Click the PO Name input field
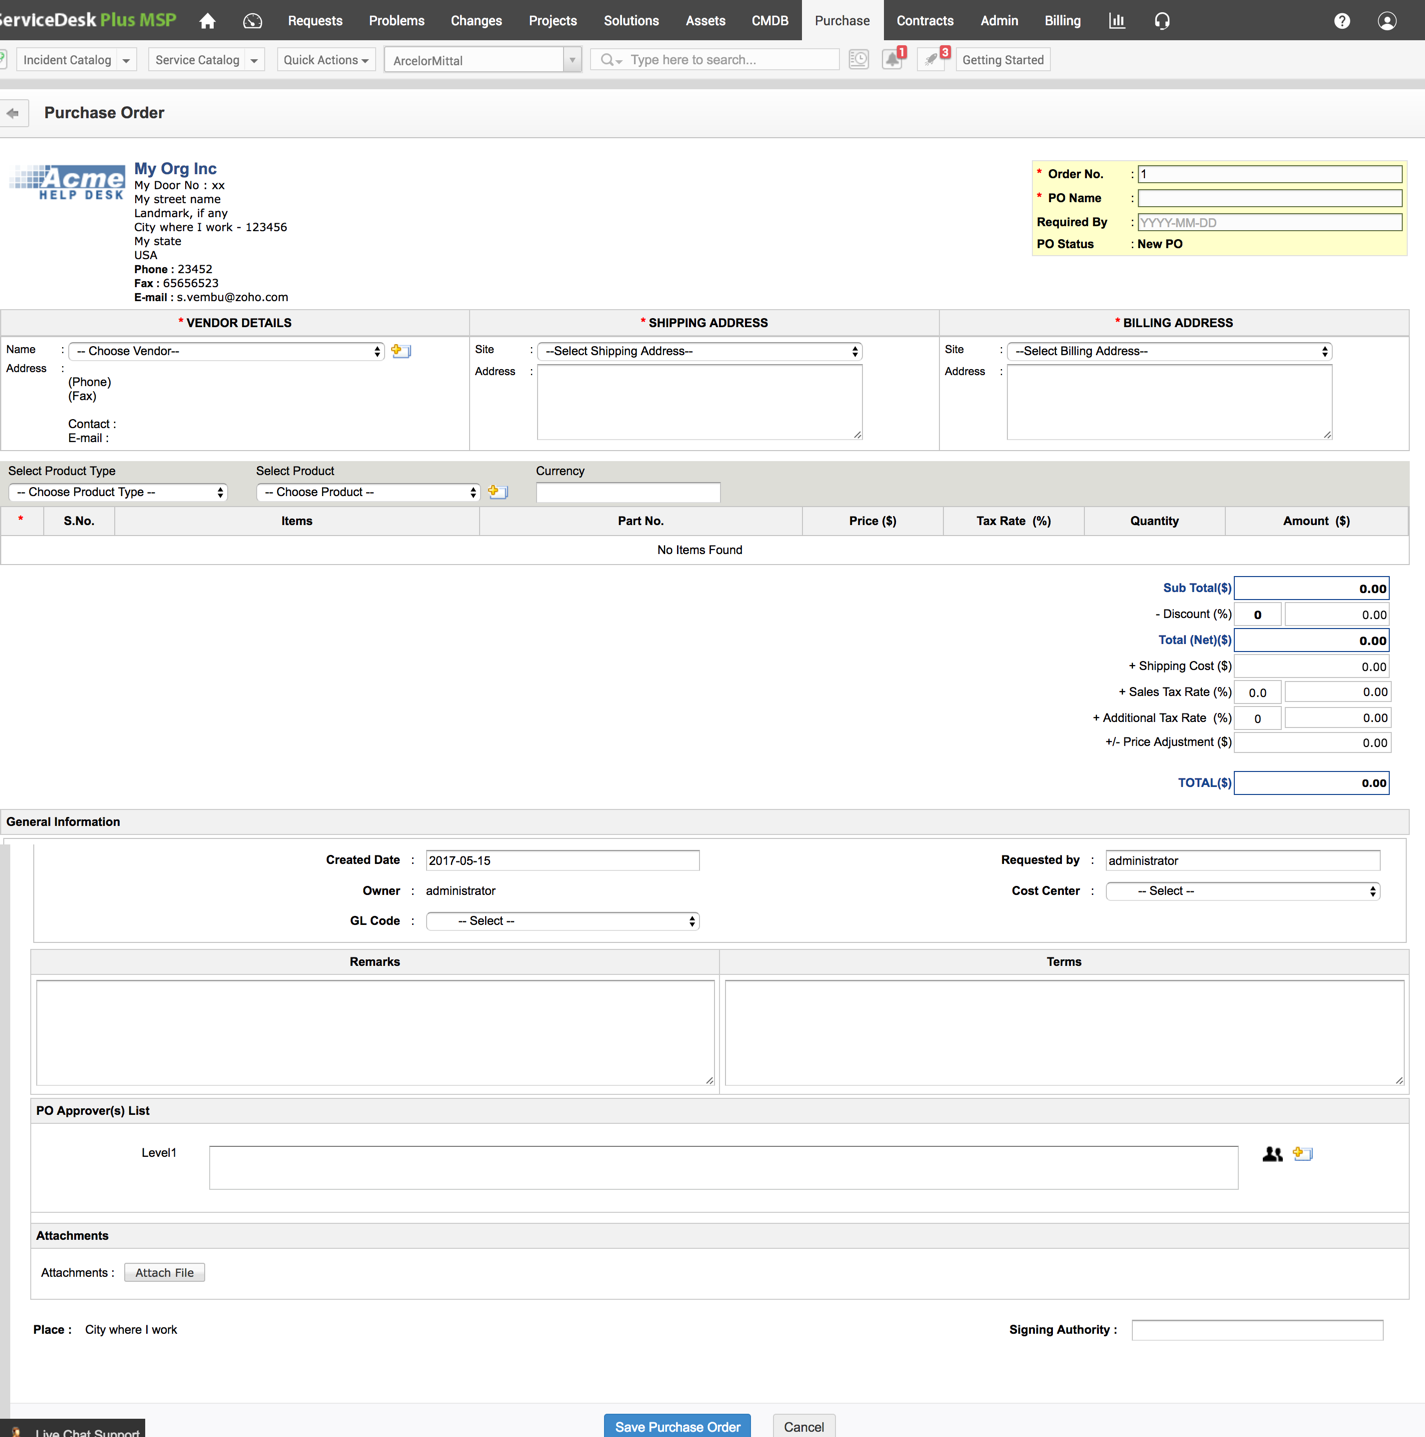This screenshot has height=1437, width=1425. [1269, 198]
